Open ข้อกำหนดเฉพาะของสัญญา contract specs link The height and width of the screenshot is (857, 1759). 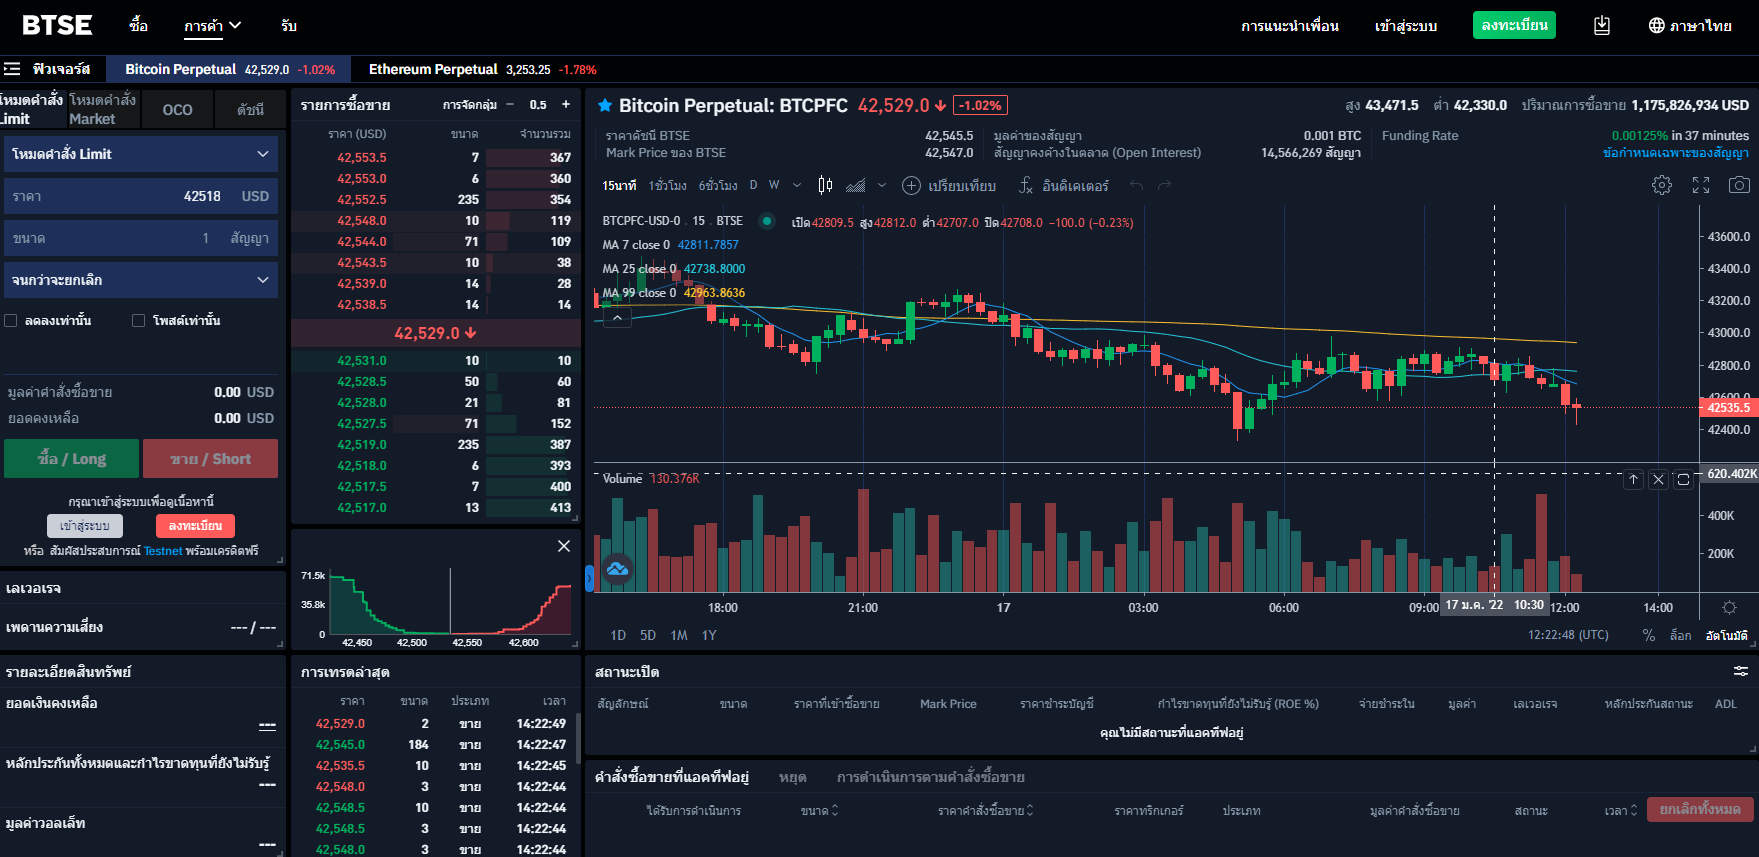pos(1676,153)
